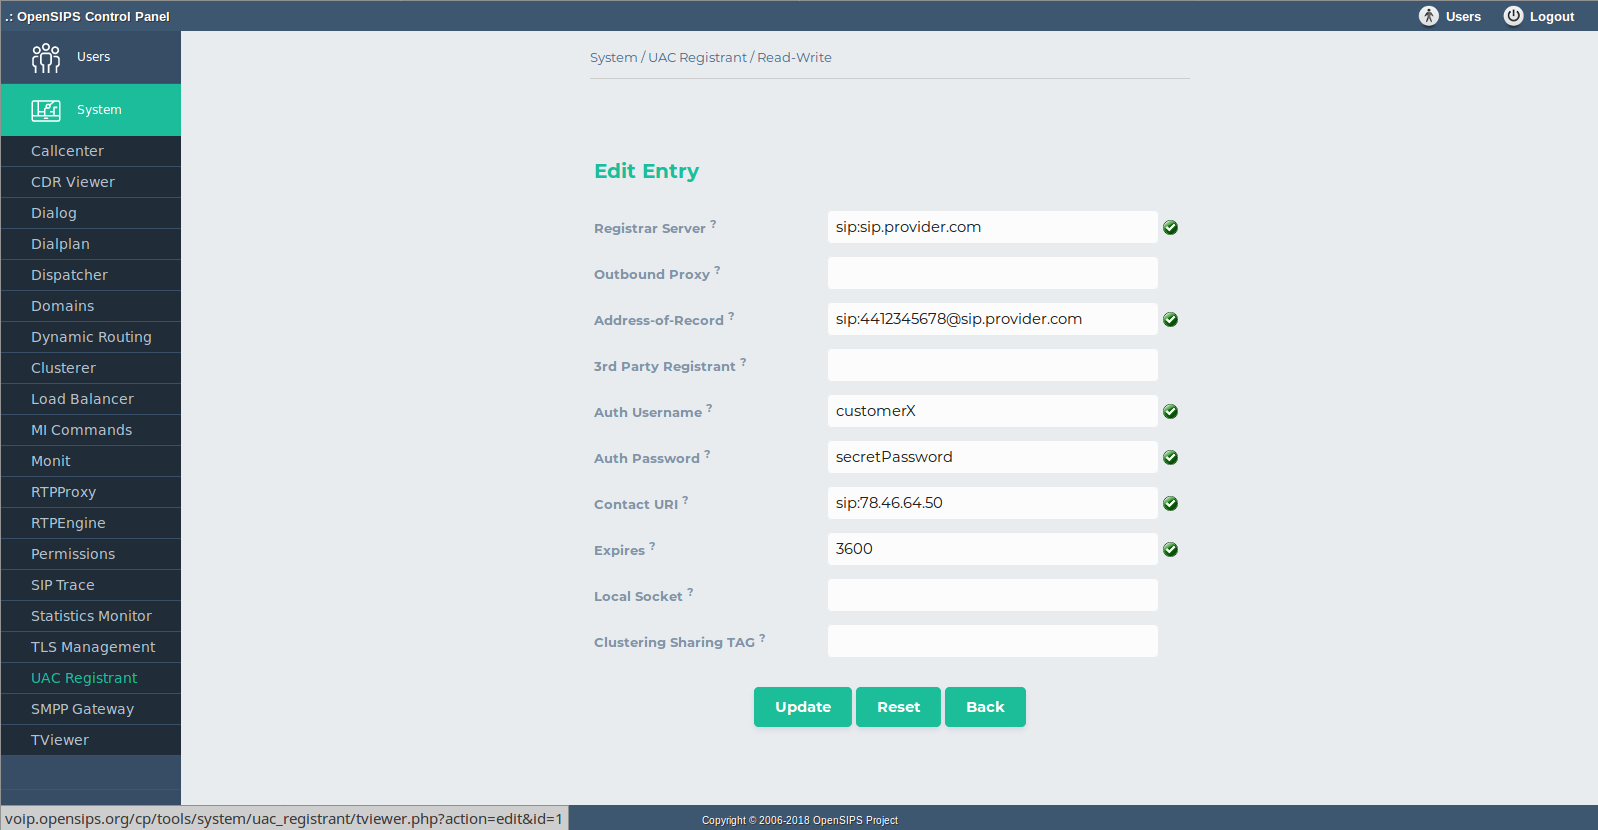Open Domains in sidebar
1598x830 pixels.
coord(91,306)
